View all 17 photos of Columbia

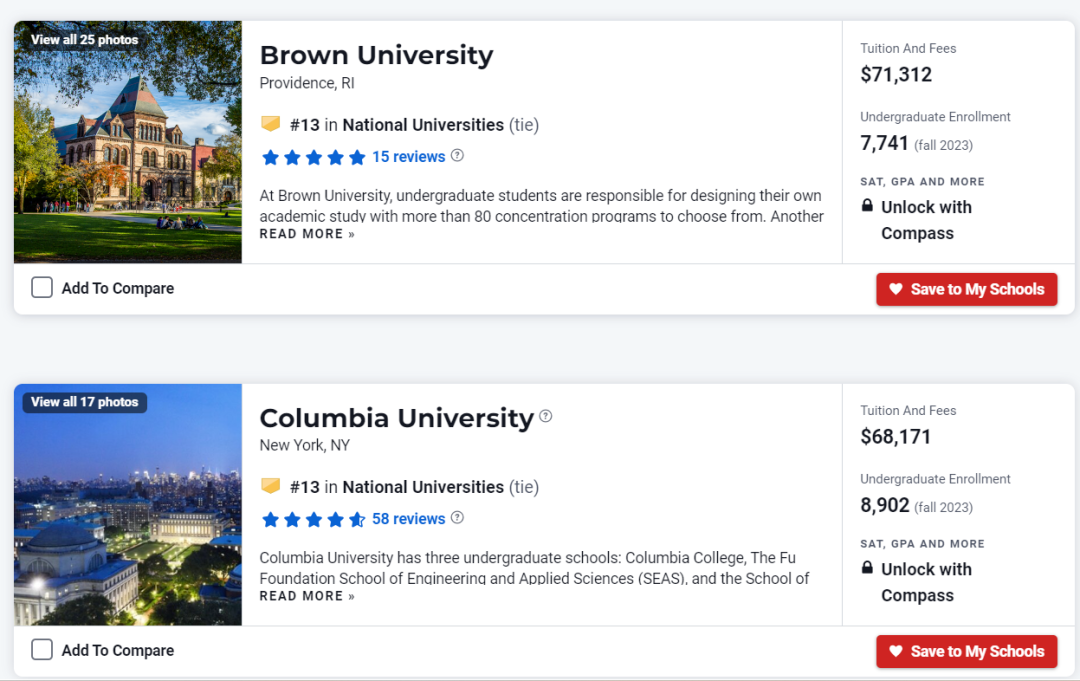pyautogui.click(x=84, y=402)
